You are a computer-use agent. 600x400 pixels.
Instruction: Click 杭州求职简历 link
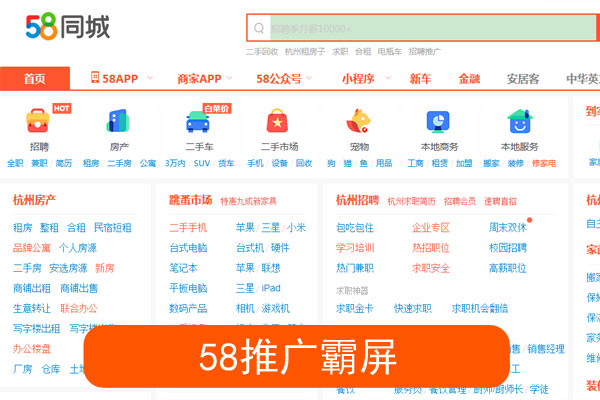point(411,201)
